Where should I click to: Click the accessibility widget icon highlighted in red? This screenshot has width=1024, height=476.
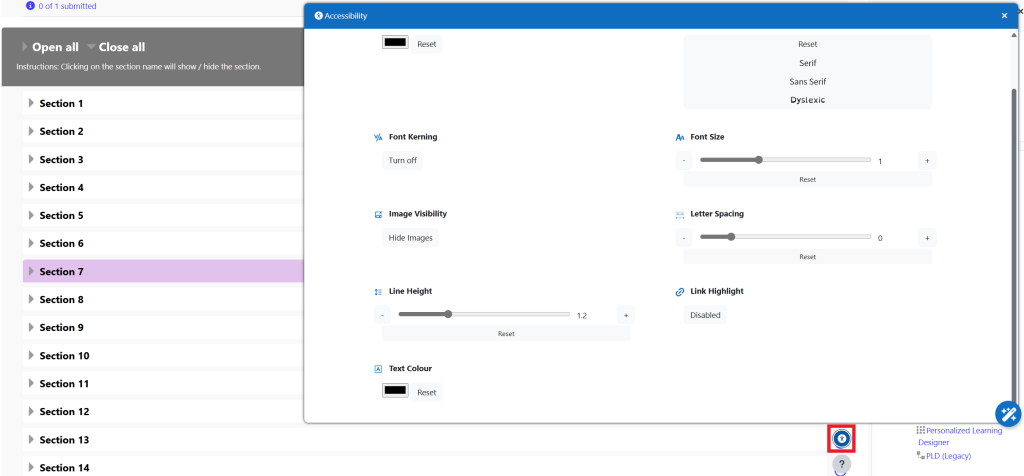tap(842, 438)
